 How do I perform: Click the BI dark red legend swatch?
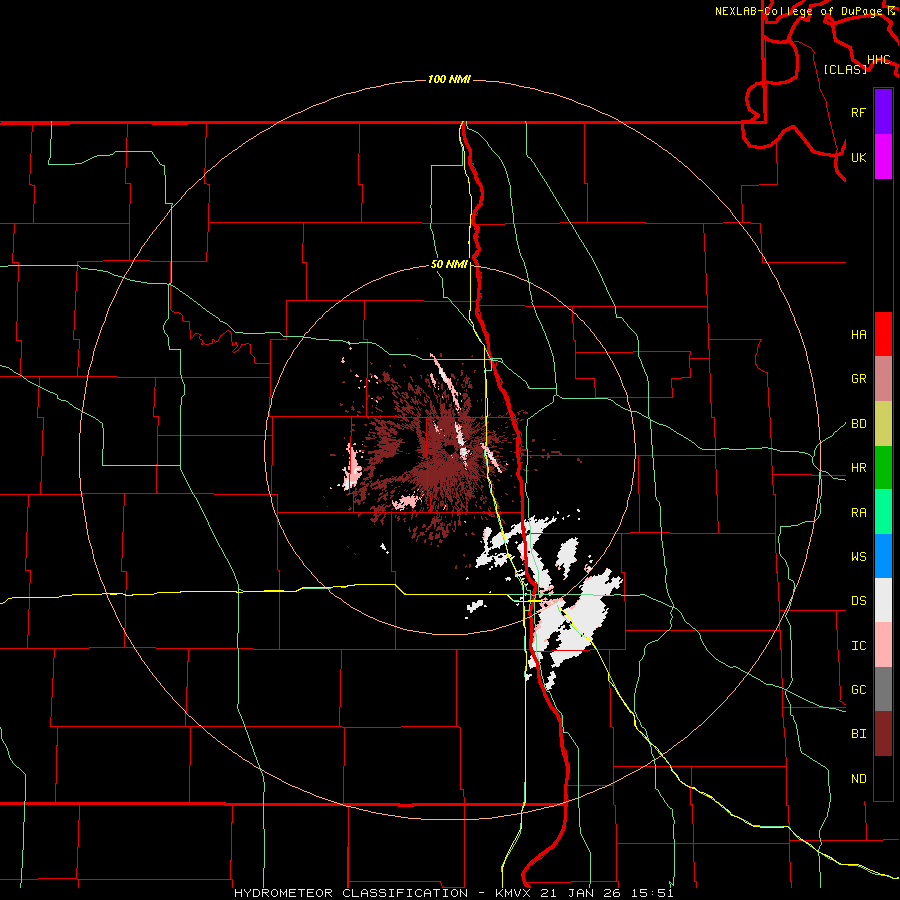pyautogui.click(x=883, y=734)
